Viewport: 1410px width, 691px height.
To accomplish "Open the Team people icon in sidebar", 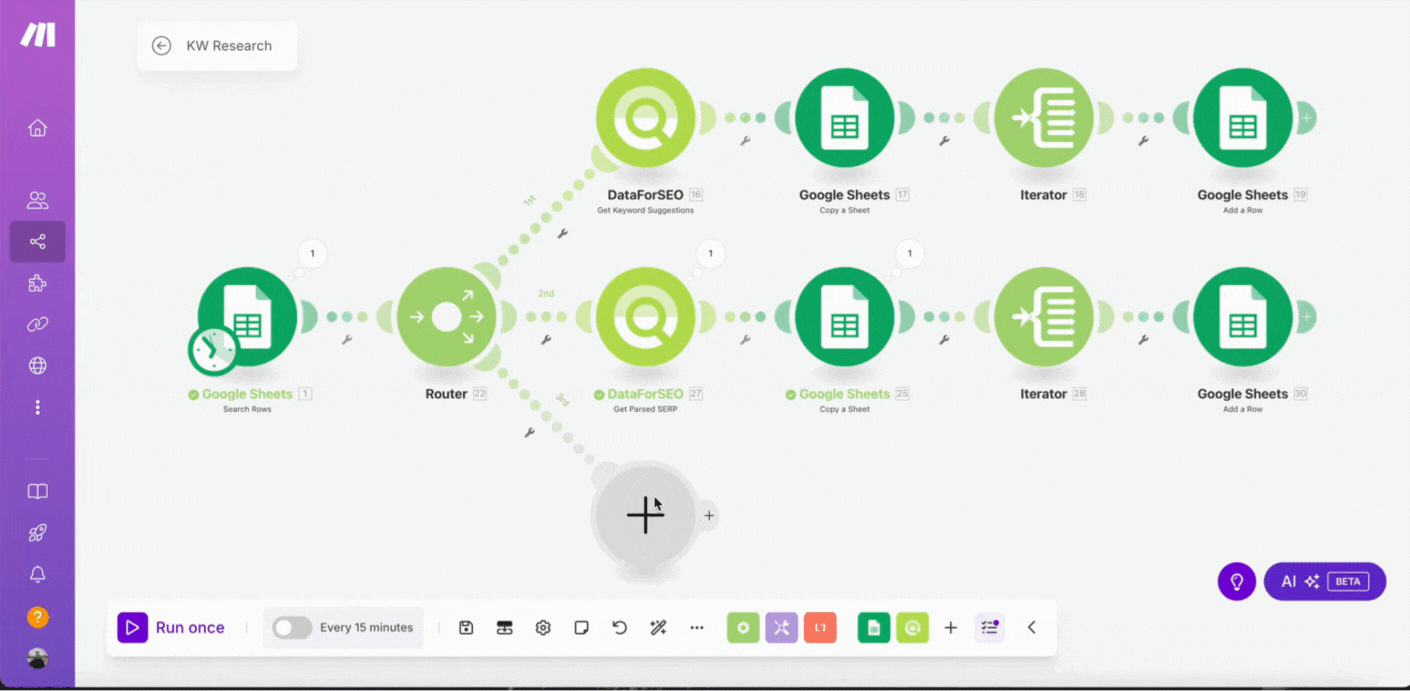I will pos(37,200).
